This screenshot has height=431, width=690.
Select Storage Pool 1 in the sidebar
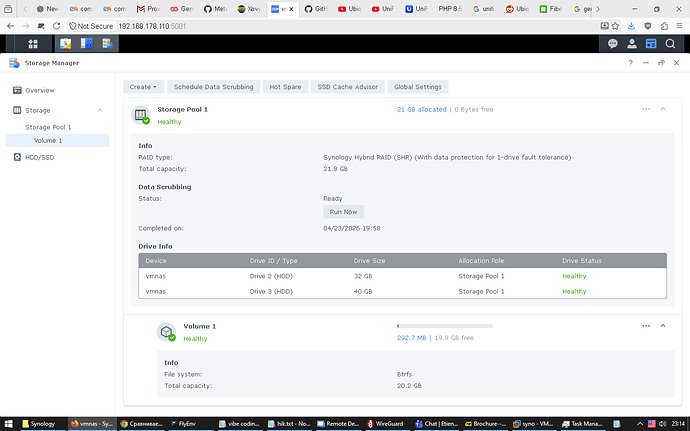[x=48, y=127]
